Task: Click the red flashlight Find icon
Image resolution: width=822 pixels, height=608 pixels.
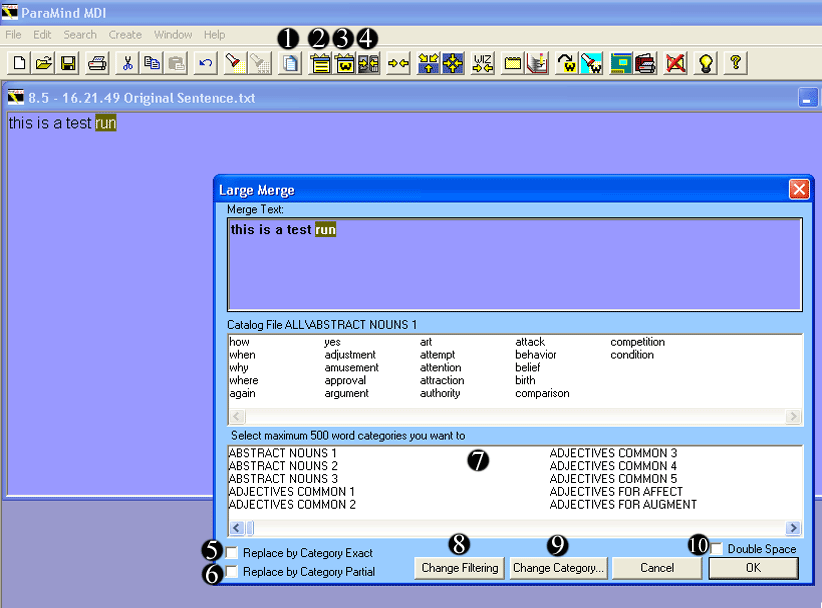Action: point(234,63)
